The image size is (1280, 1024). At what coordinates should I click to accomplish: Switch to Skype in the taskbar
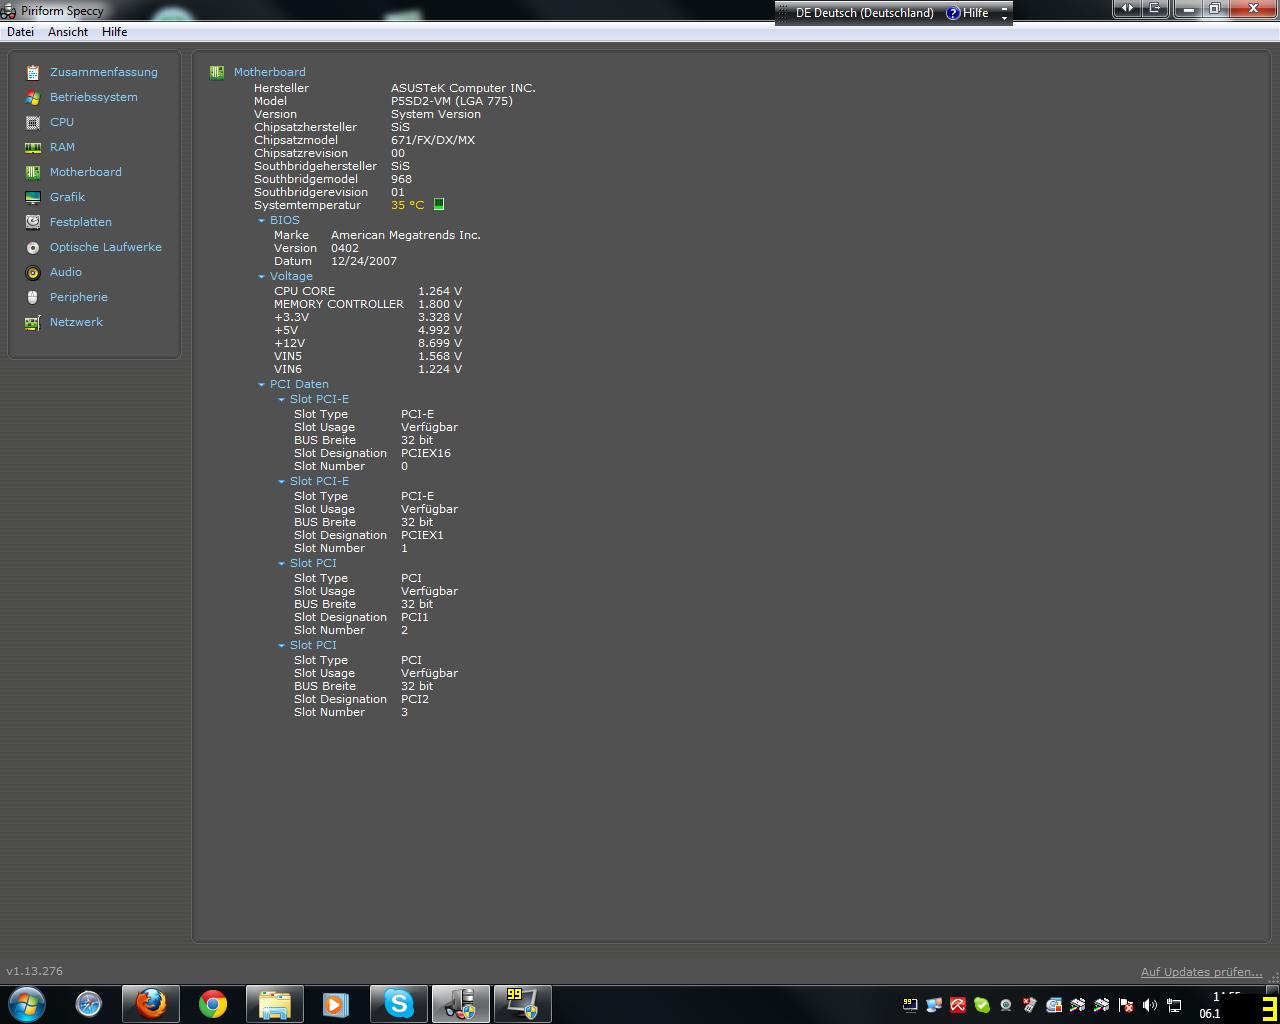[398, 1004]
